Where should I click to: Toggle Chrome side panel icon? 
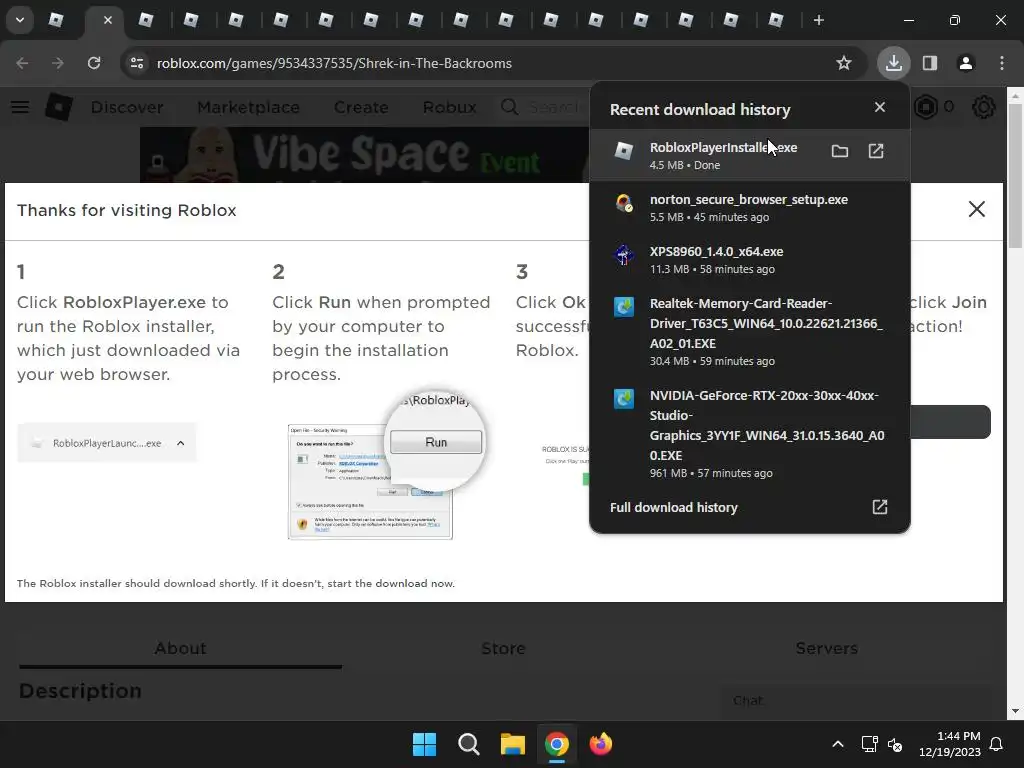(x=930, y=63)
